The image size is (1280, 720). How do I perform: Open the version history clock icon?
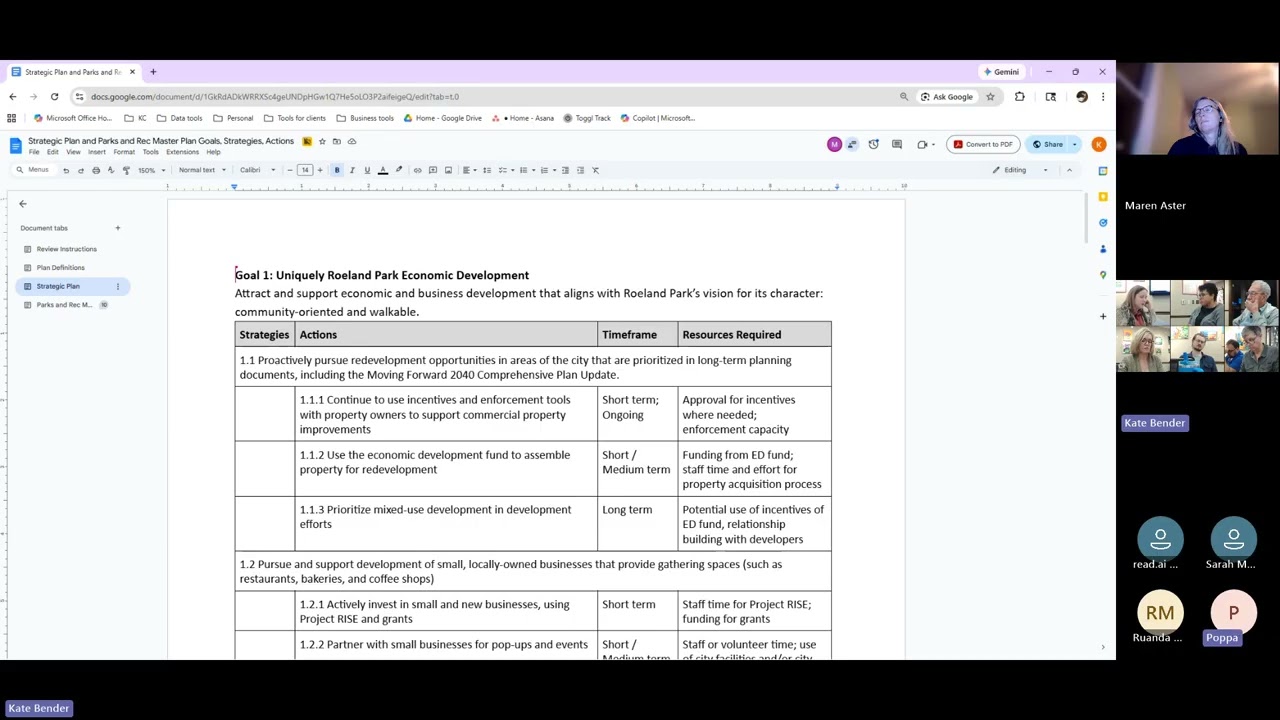[874, 144]
